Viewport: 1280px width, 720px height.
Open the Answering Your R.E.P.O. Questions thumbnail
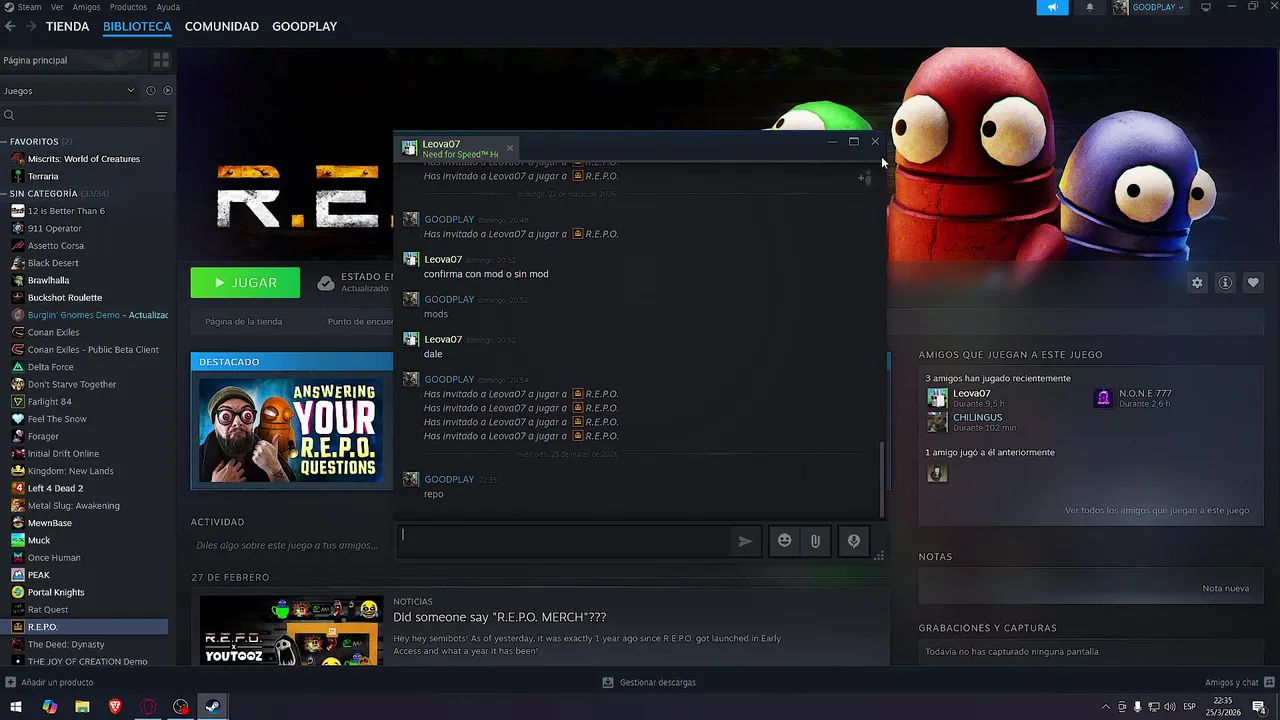click(x=291, y=429)
